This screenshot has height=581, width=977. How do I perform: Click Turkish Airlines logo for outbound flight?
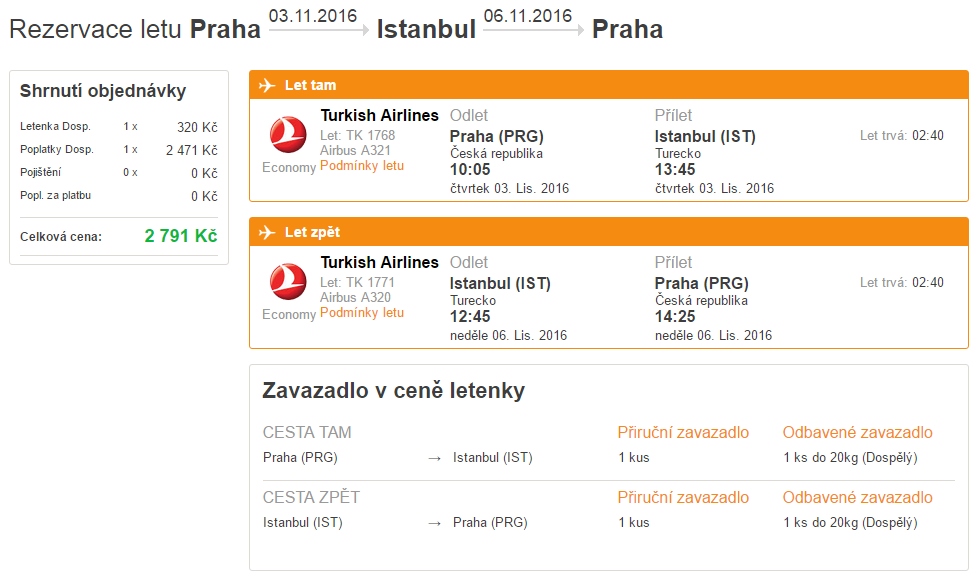[x=288, y=135]
